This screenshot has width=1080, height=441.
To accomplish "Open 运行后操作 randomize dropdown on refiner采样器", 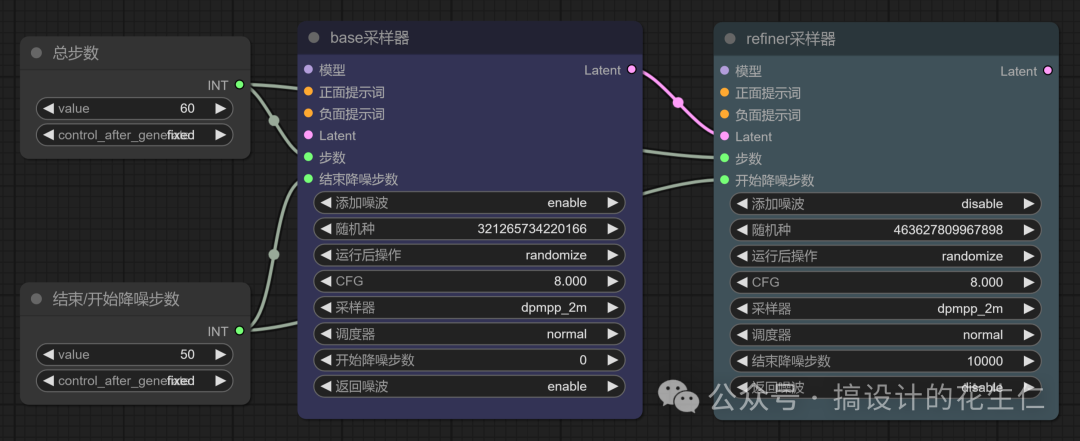I will pyautogui.click(x=886, y=256).
